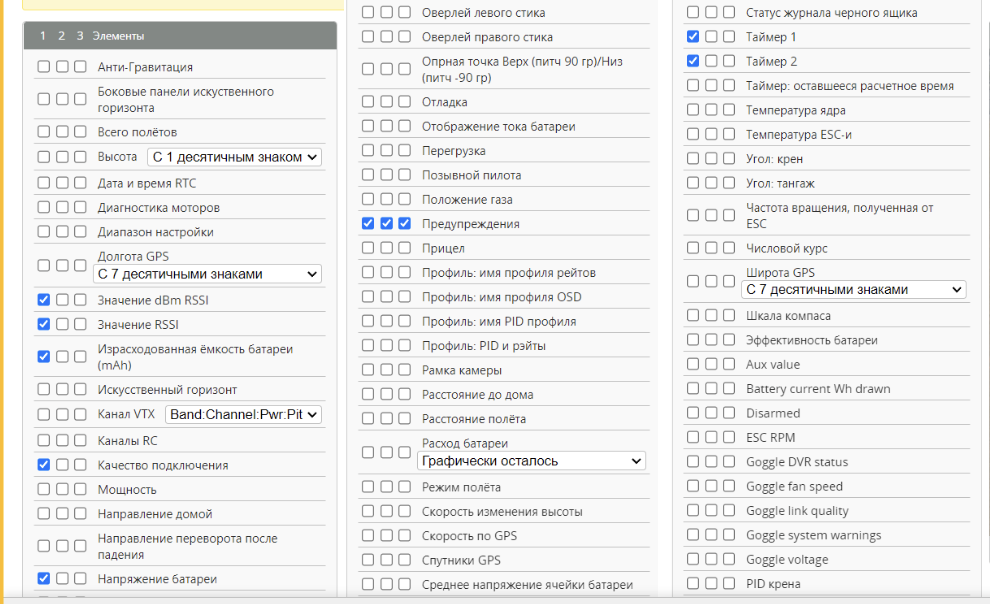
Task: Expand the Канал VTX format dropdown
Action: click(243, 414)
